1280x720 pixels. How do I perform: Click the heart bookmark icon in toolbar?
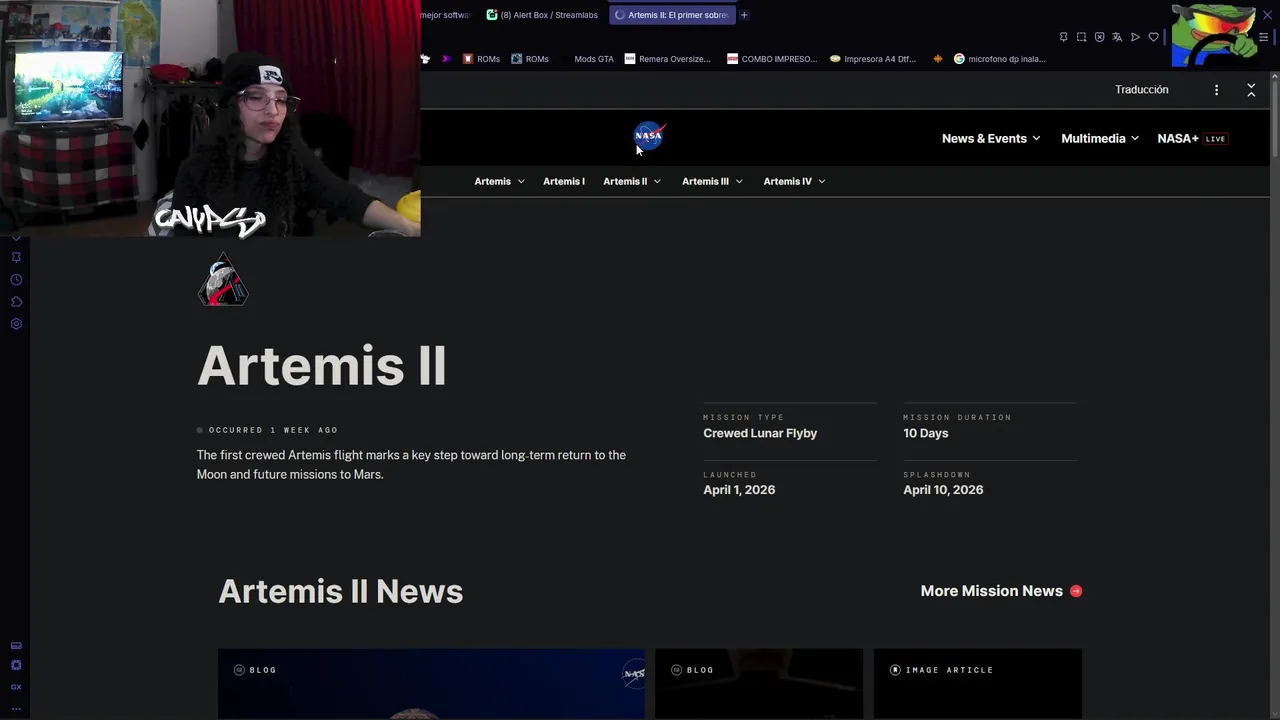point(1153,37)
